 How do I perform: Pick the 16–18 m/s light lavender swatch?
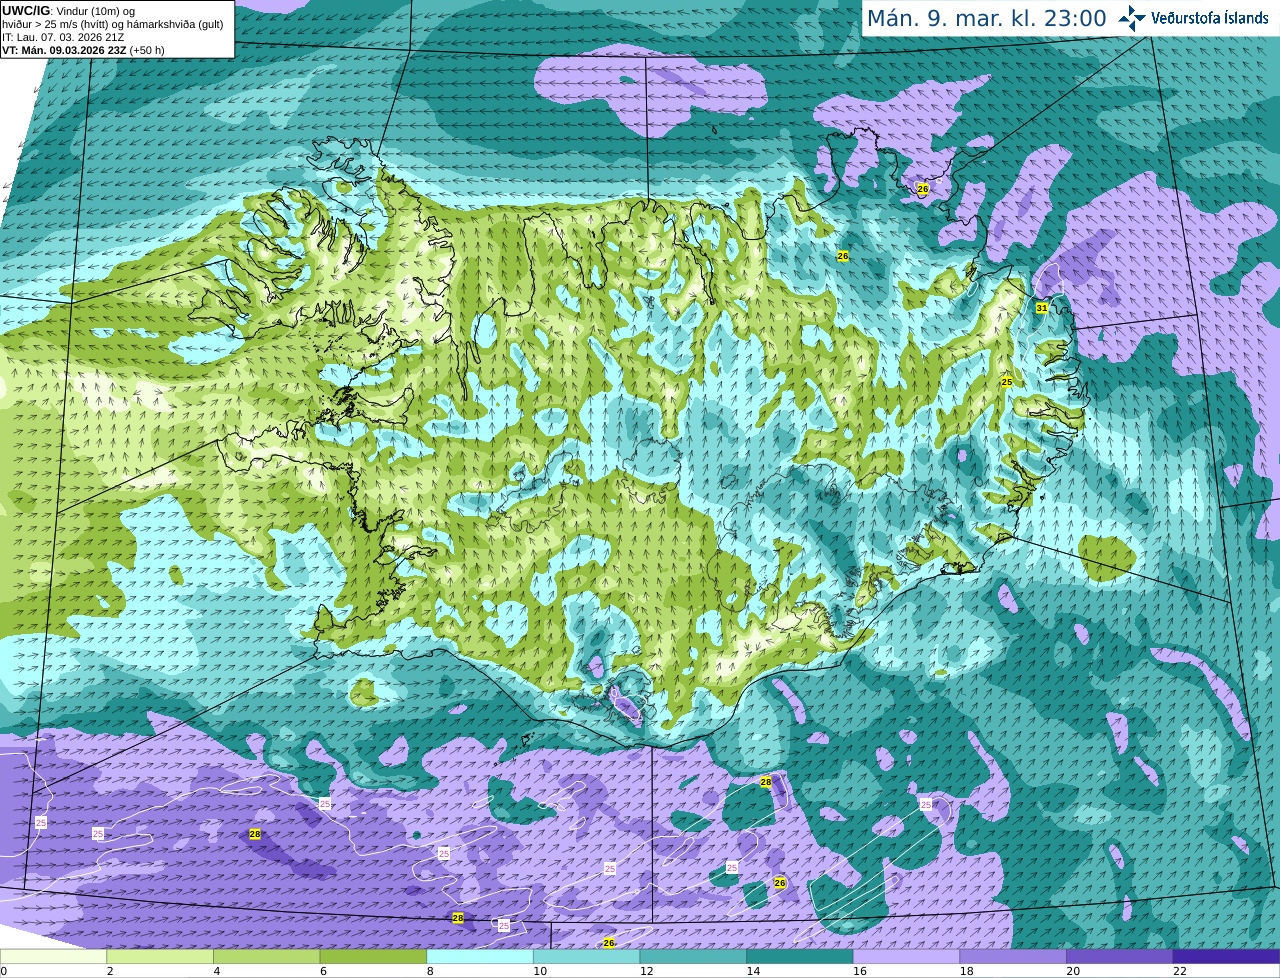(906, 956)
